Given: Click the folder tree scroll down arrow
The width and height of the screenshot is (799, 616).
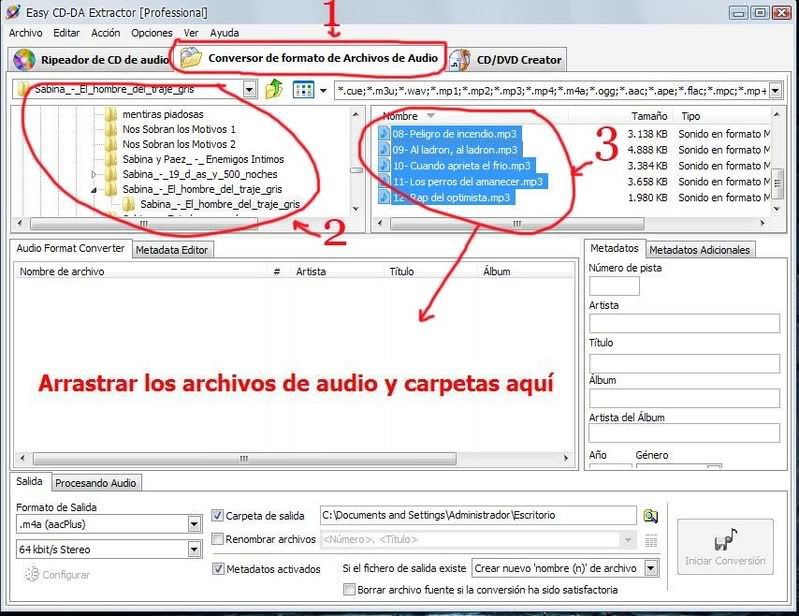Looking at the screenshot, I should 356,208.
